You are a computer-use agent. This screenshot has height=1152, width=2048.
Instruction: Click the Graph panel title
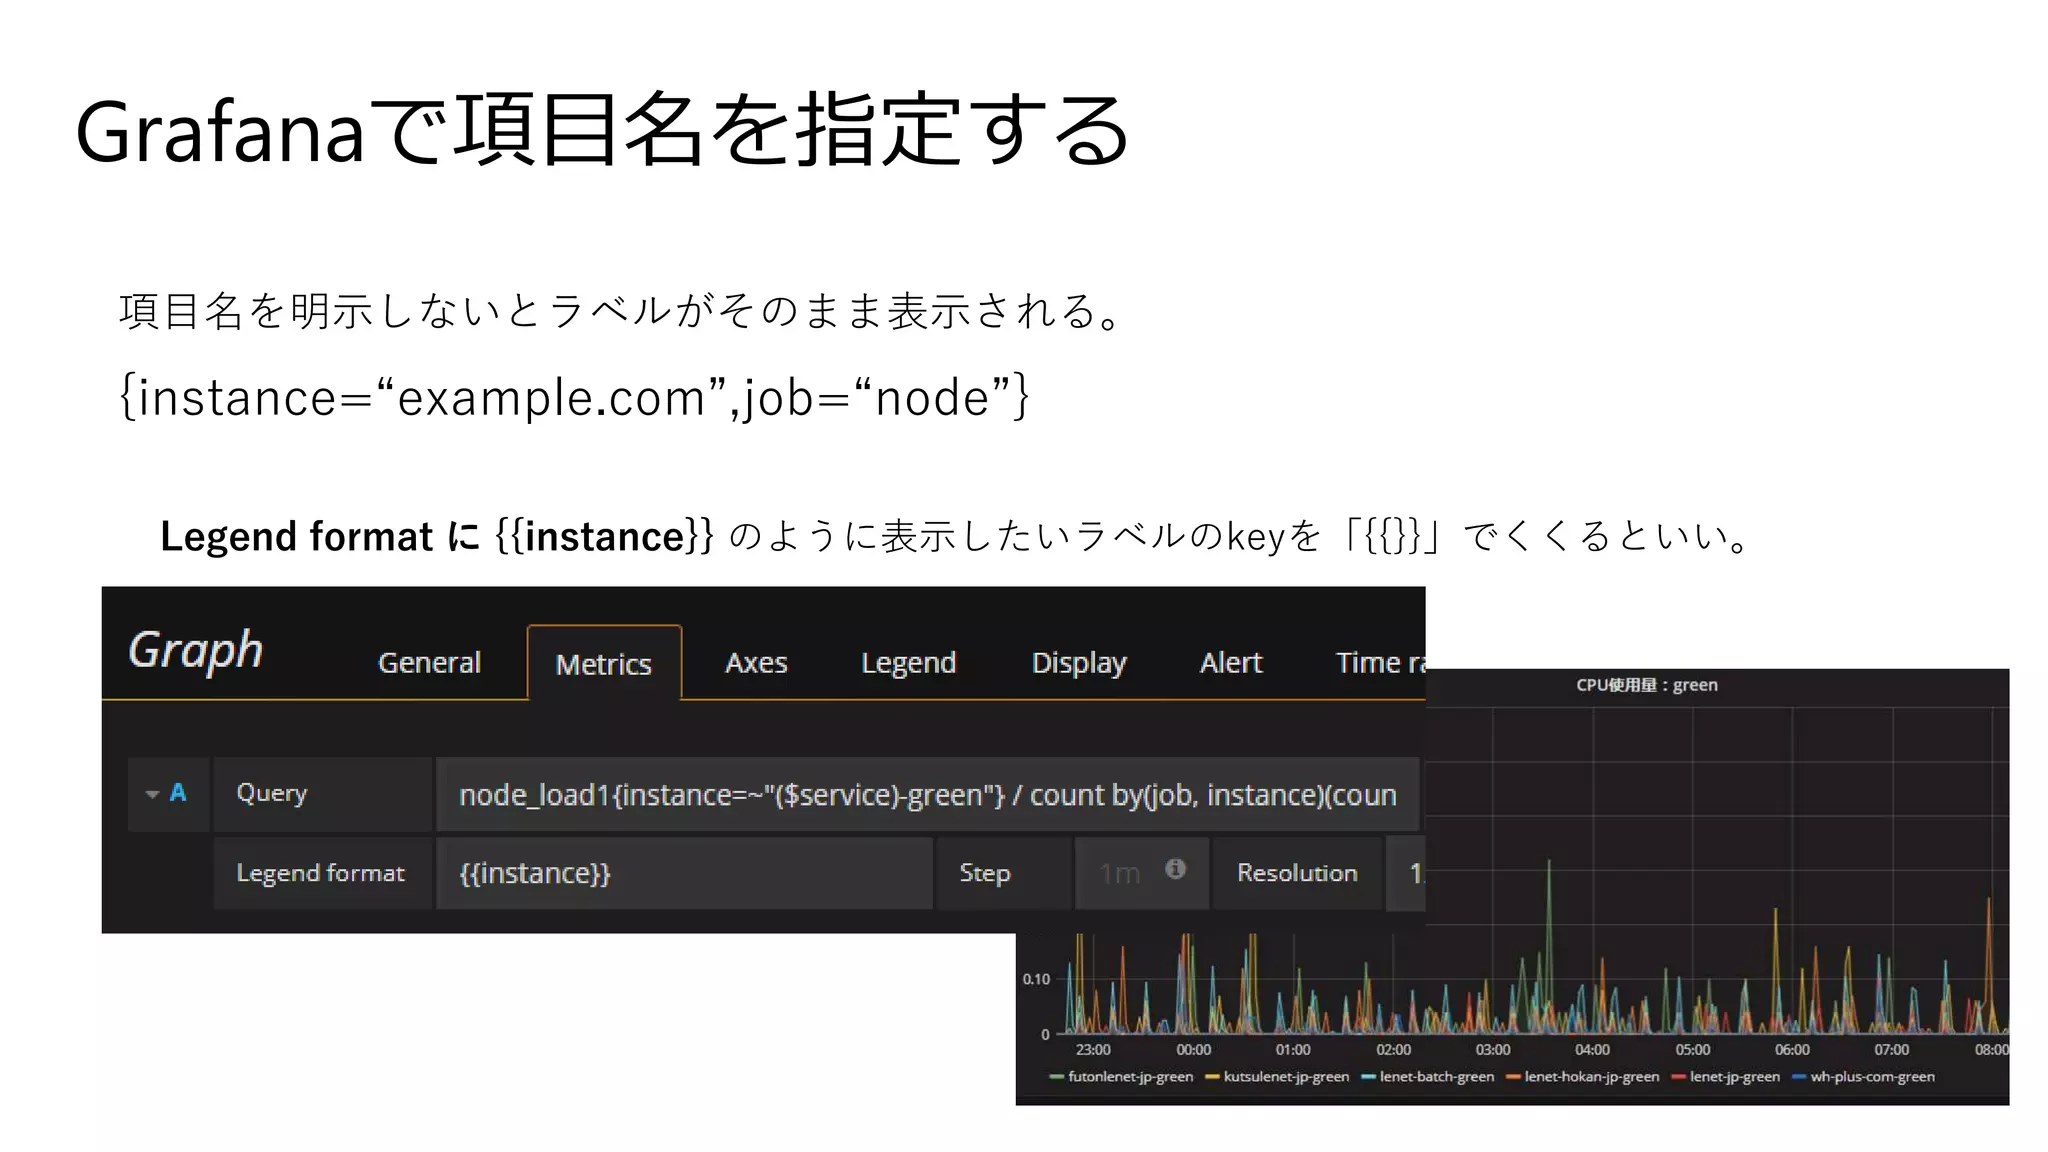coord(196,651)
